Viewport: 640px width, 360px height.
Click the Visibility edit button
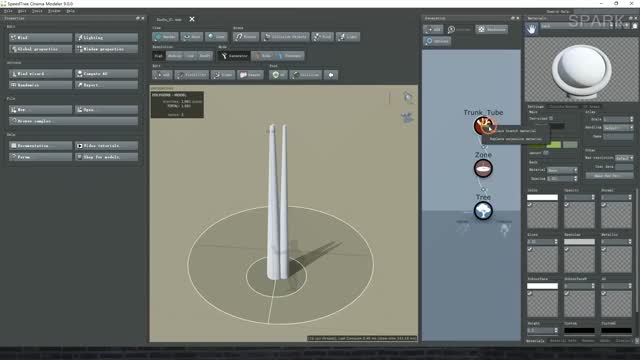pos(192,75)
